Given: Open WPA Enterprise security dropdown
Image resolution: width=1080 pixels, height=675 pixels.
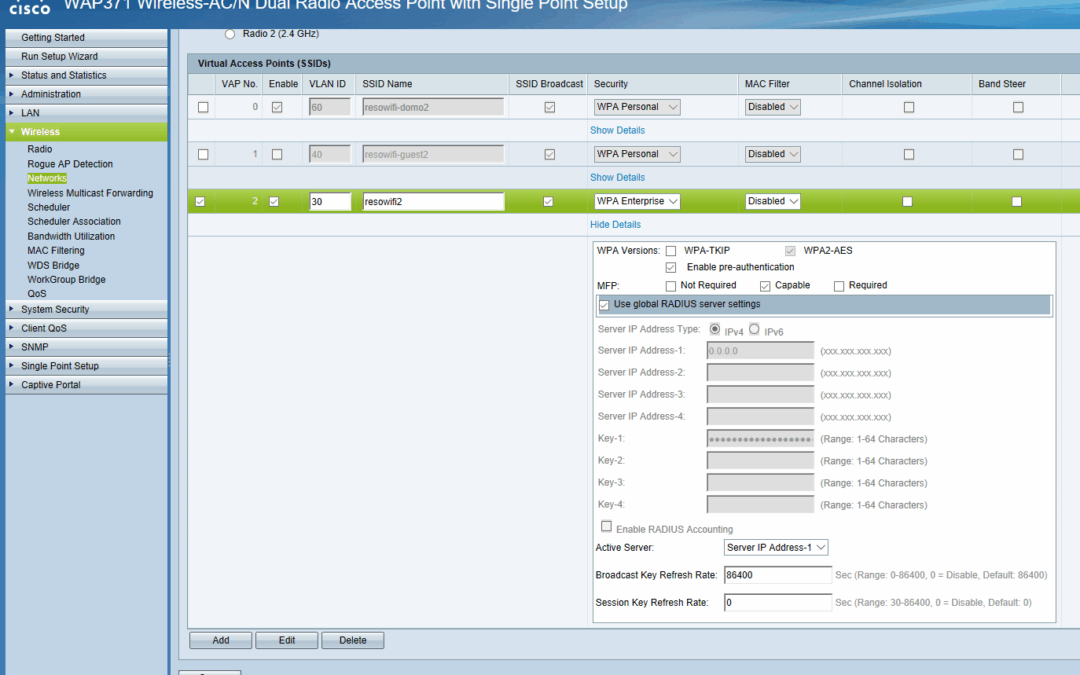Looking at the screenshot, I should tap(637, 201).
